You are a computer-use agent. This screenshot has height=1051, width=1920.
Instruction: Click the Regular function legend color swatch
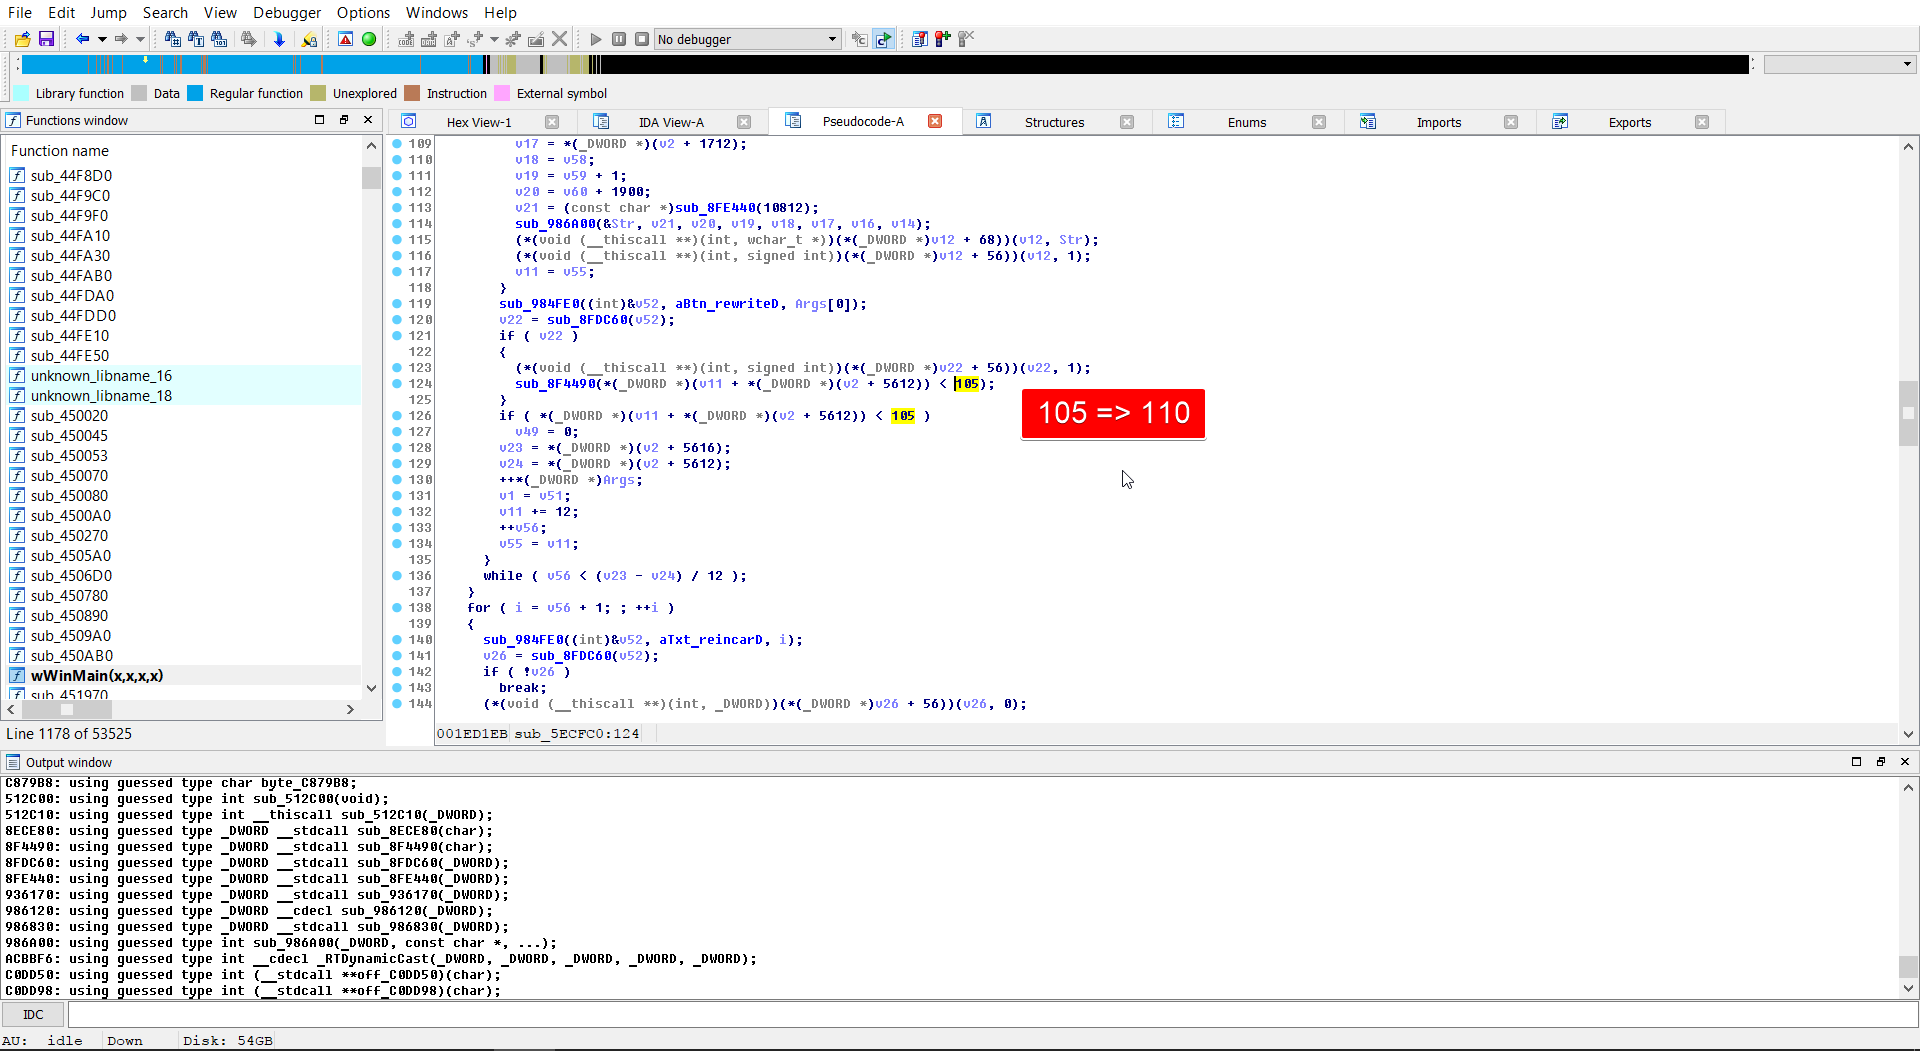pyautogui.click(x=195, y=93)
